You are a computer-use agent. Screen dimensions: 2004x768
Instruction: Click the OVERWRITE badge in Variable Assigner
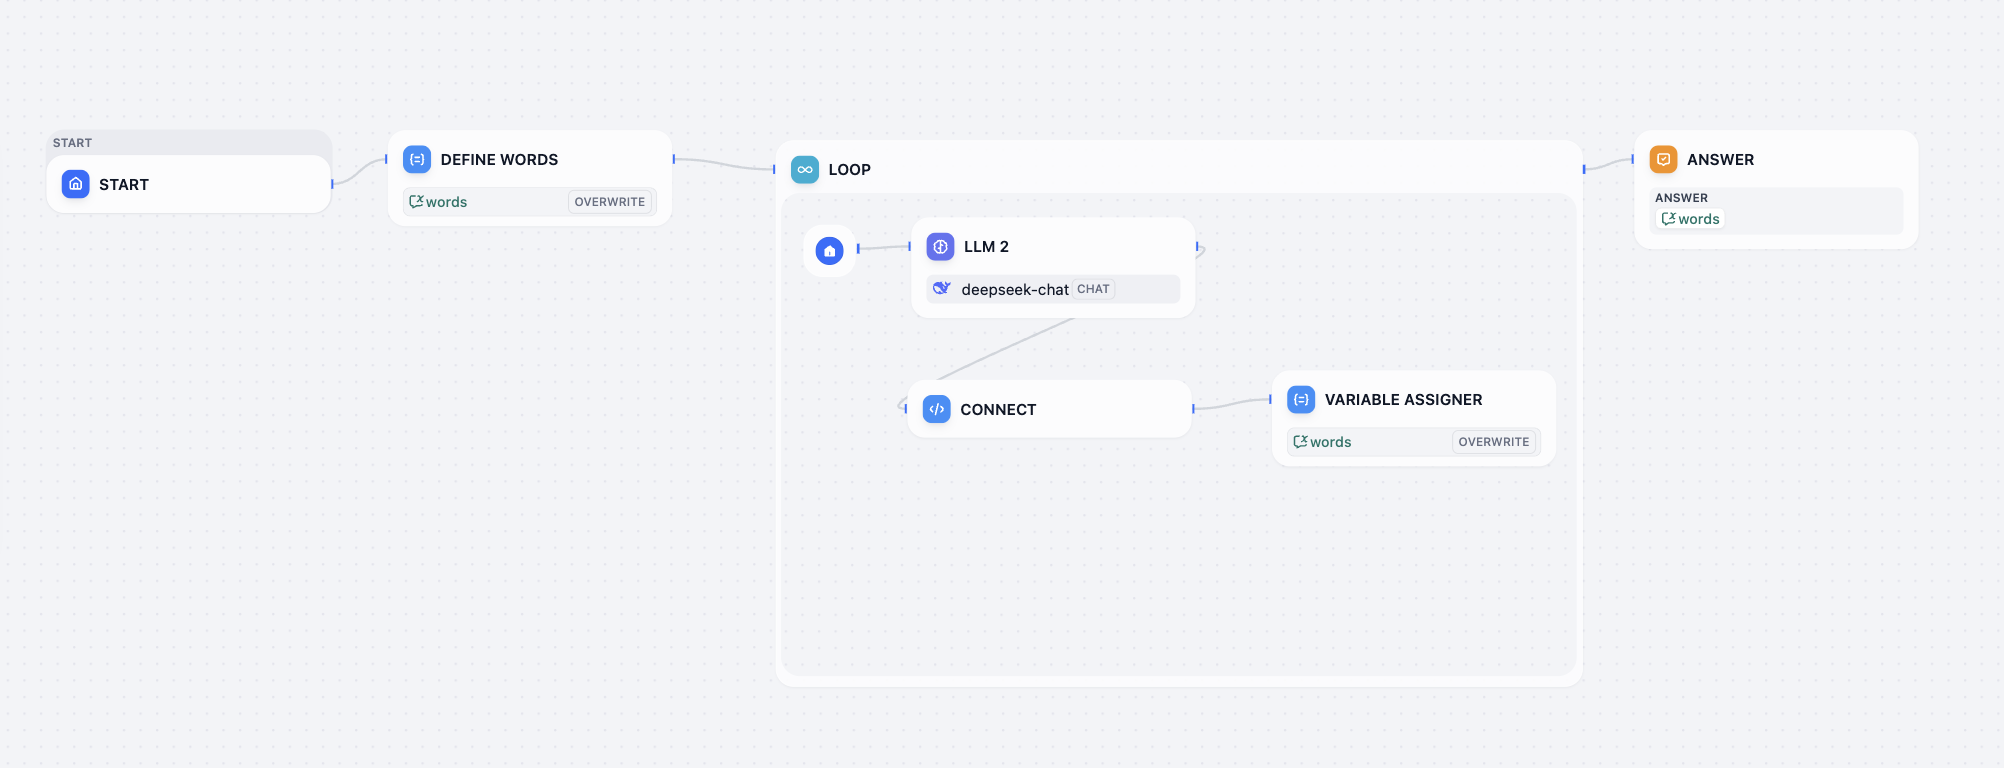1493,442
